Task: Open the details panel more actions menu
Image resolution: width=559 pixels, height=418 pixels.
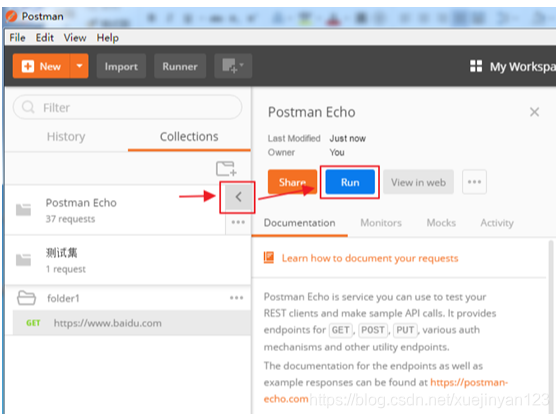Action: pos(474,182)
